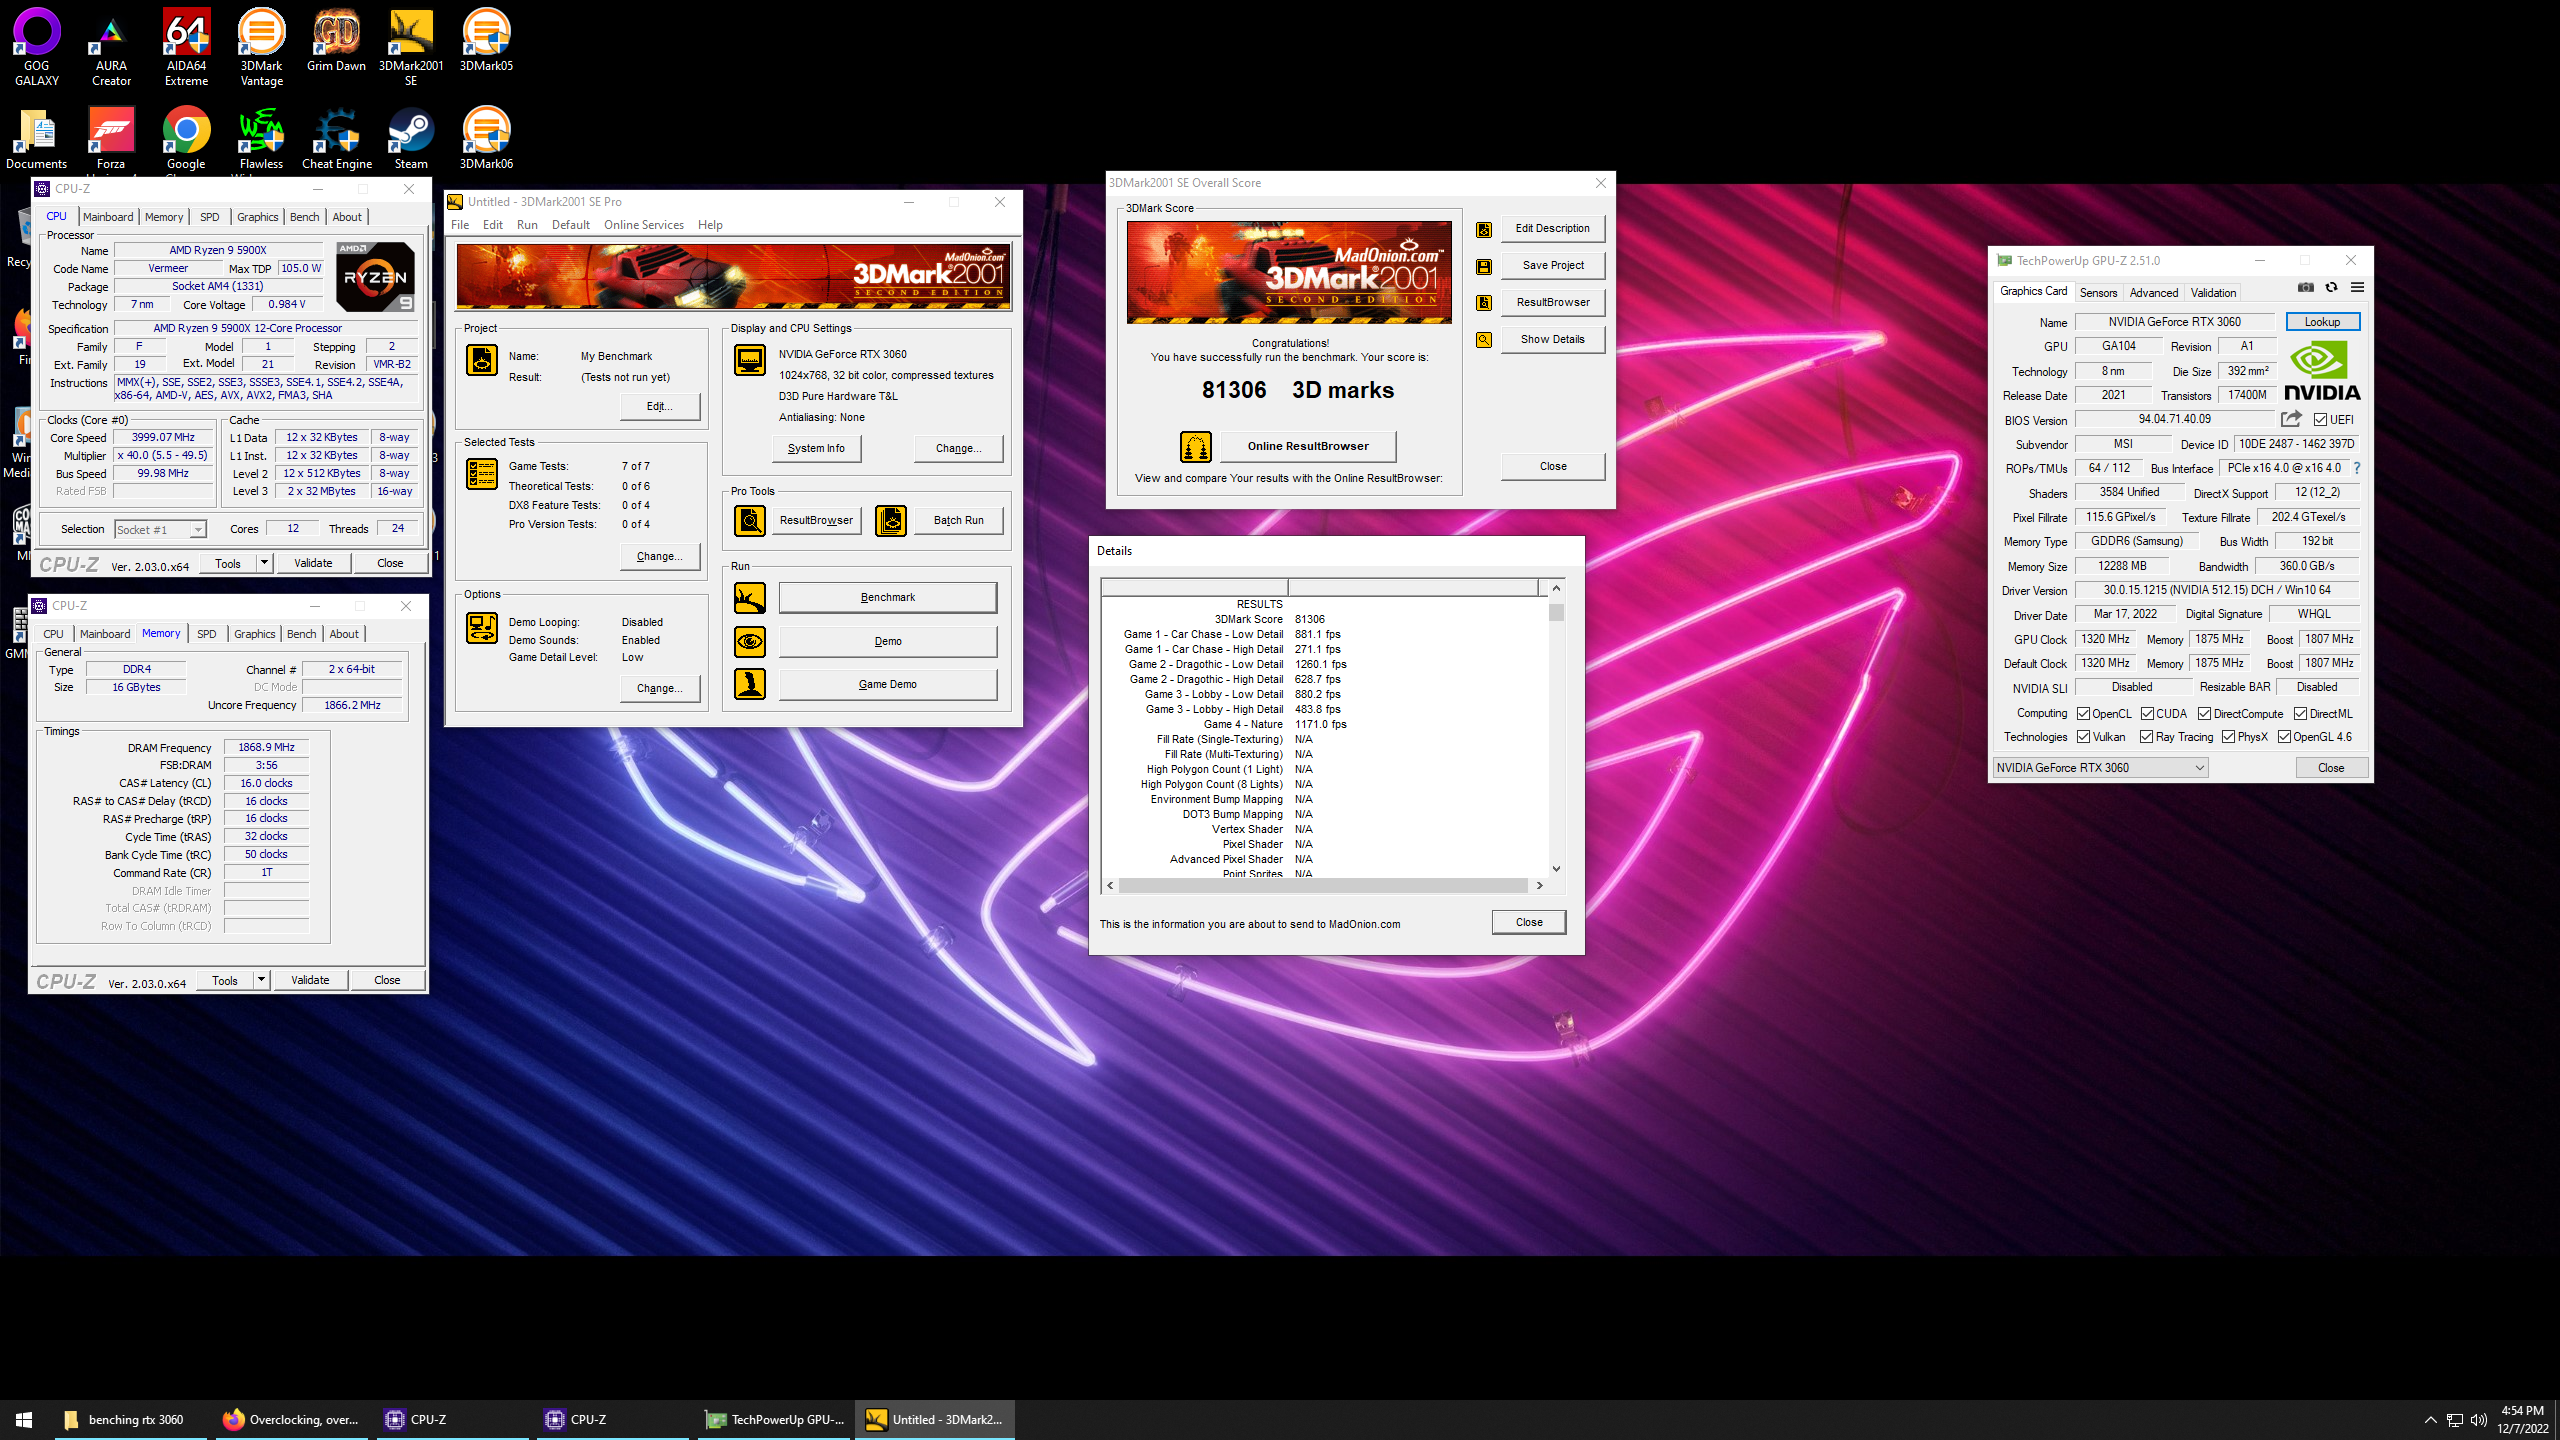Open the AURA Creator desktop shortcut

point(111,47)
